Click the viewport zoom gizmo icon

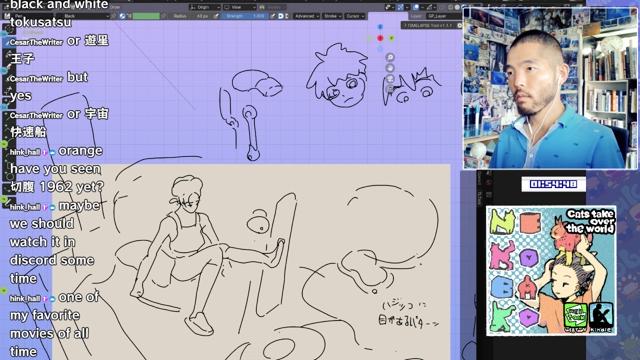(x=390, y=57)
